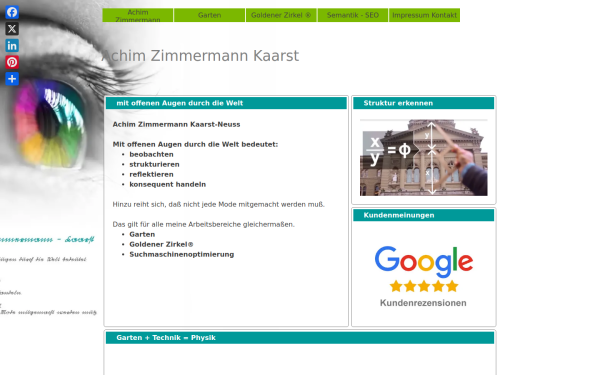Share the page on LinkedIn
This screenshot has height=375, width=600.
coord(12,46)
